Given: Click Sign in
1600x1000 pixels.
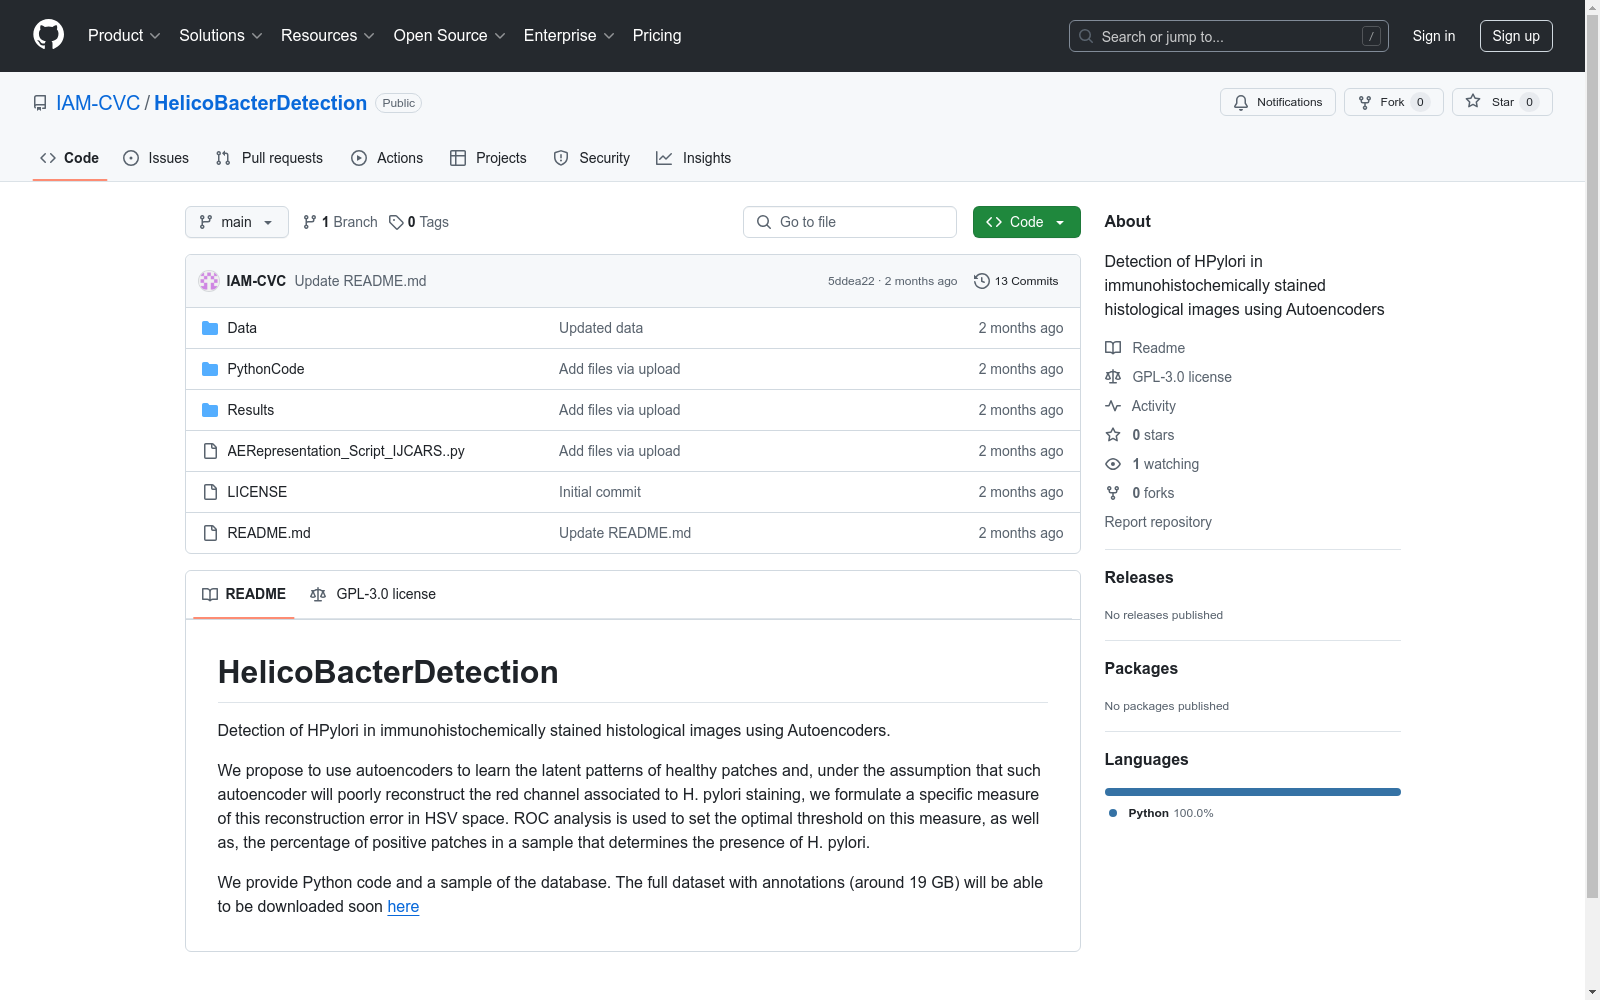Looking at the screenshot, I should pyautogui.click(x=1434, y=36).
